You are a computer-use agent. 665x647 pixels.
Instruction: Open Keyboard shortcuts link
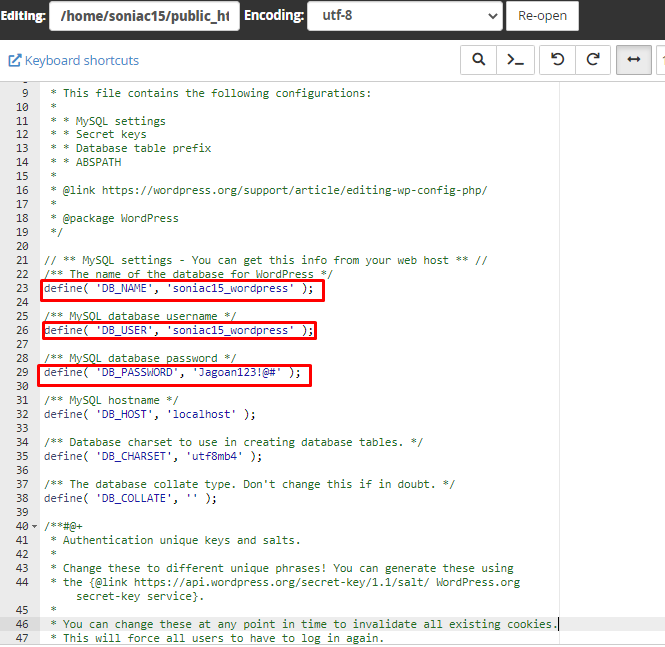pyautogui.click(x=82, y=61)
